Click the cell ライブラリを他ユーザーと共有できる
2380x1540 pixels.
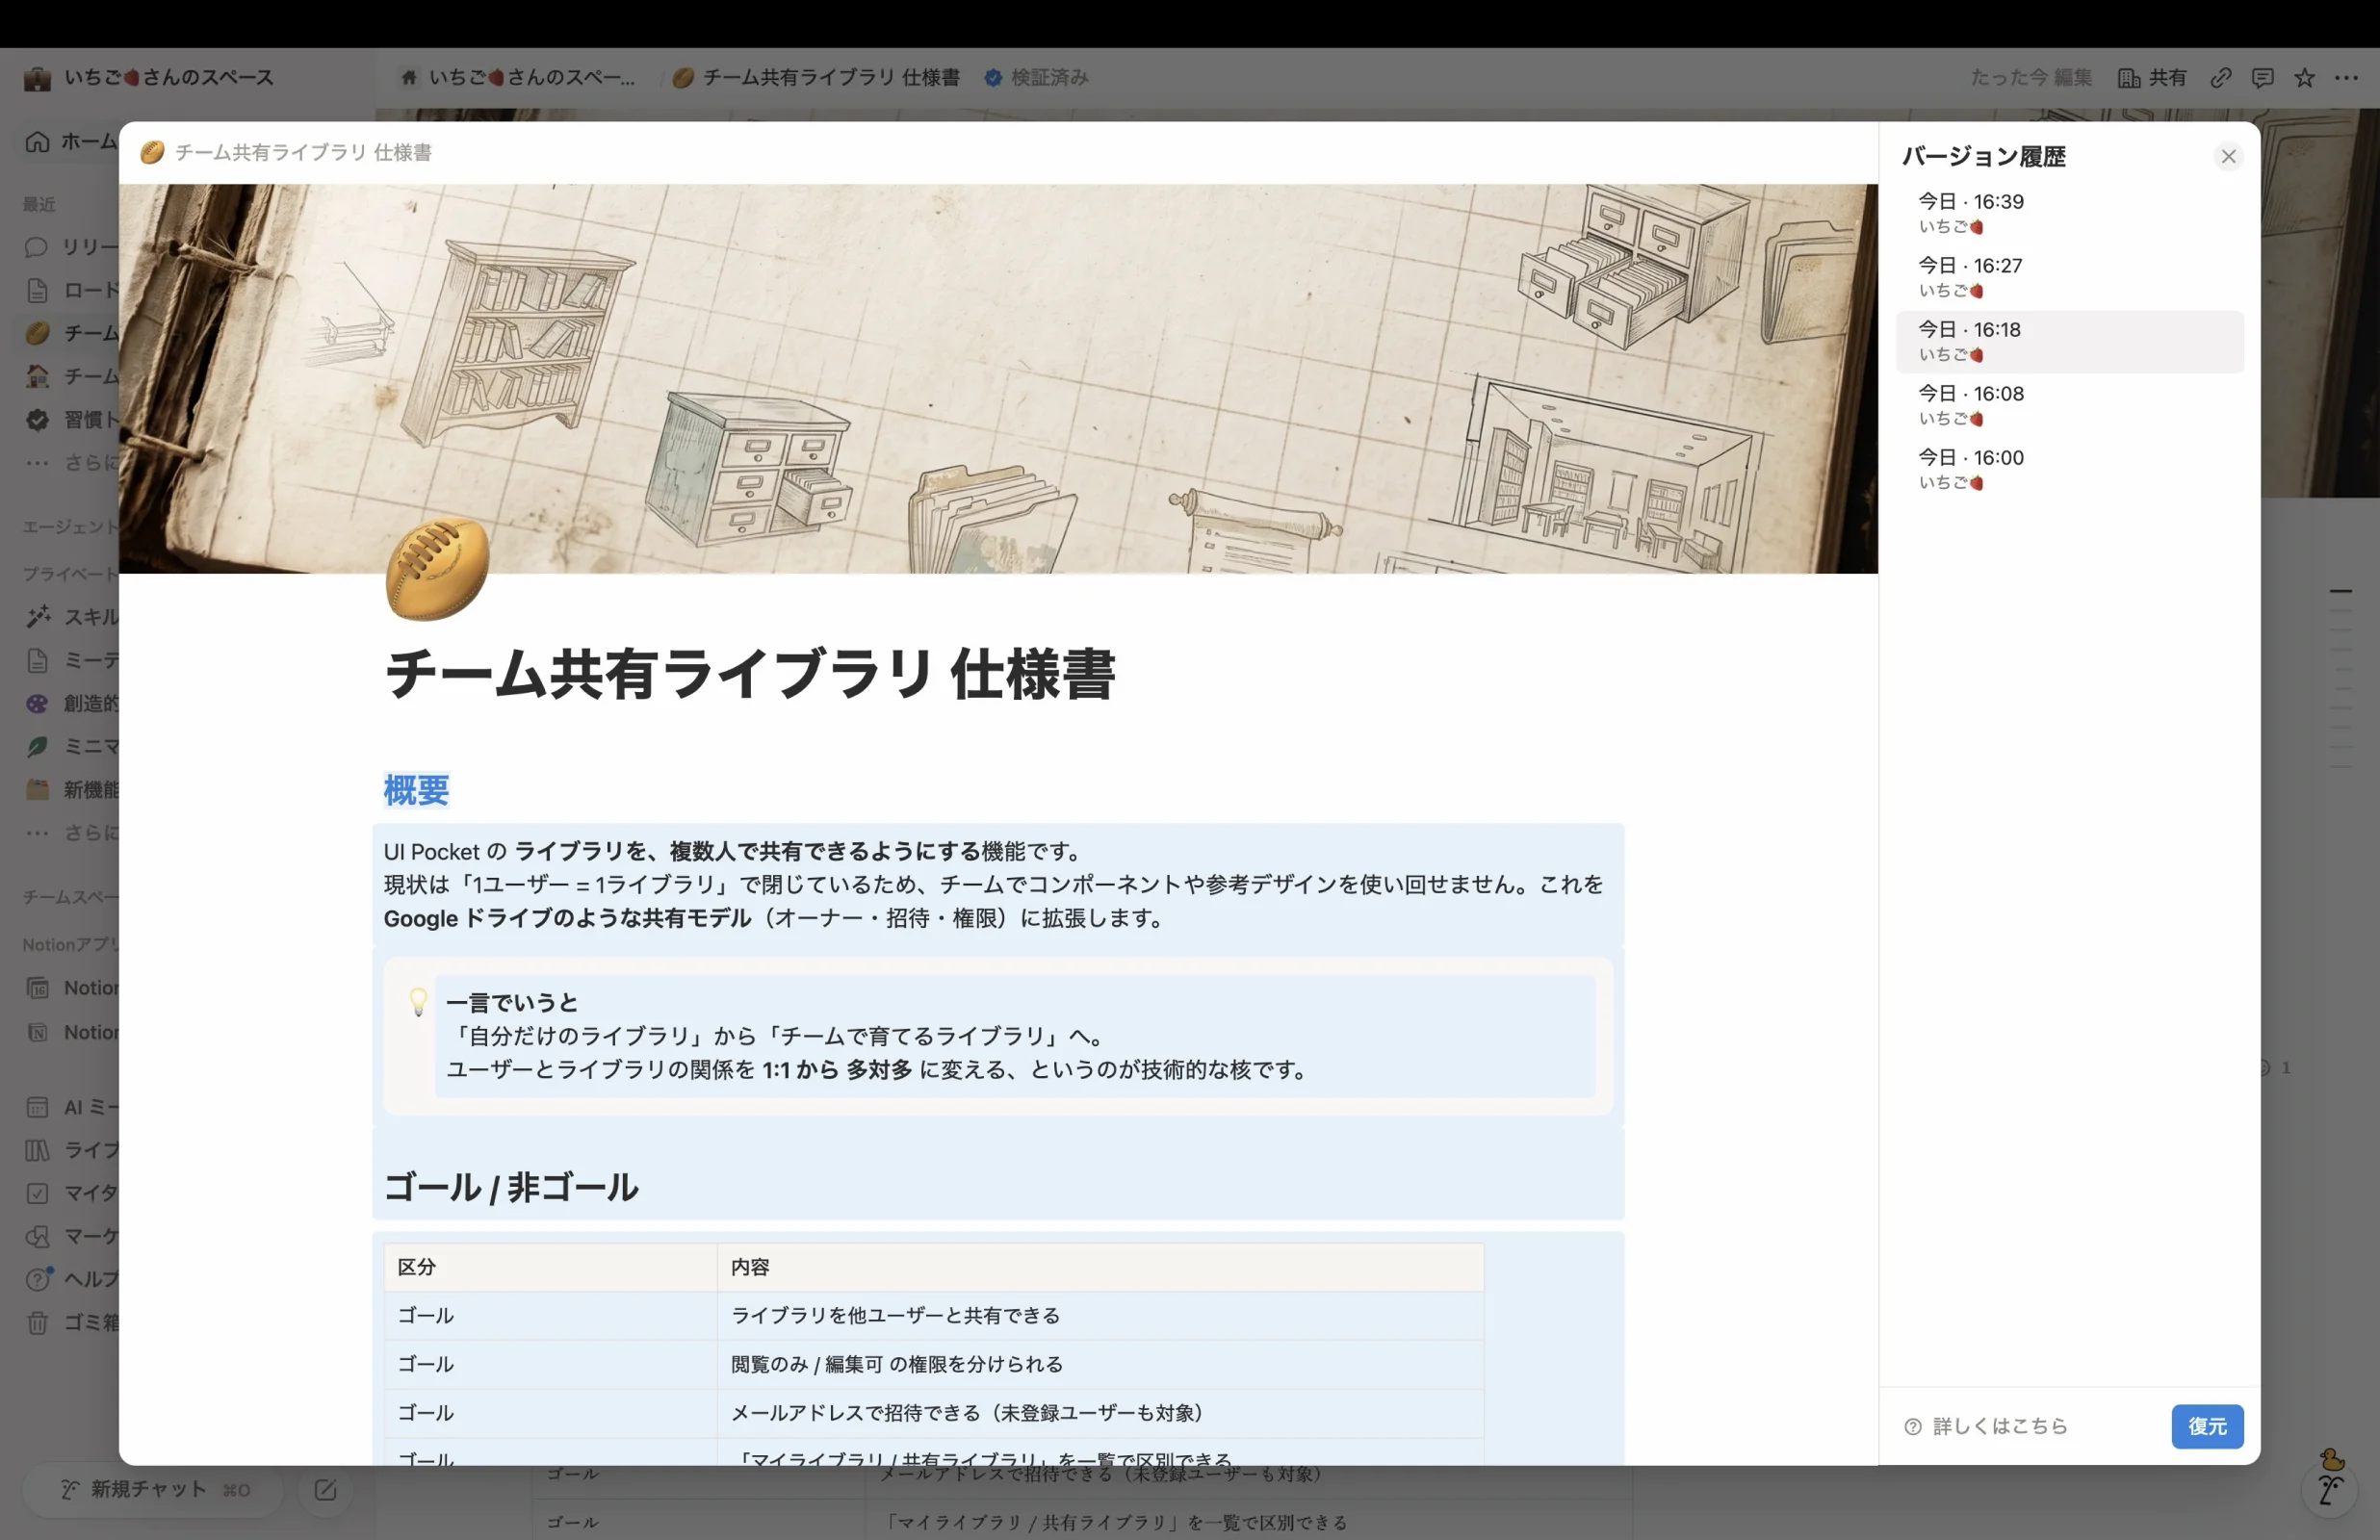1100,1316
